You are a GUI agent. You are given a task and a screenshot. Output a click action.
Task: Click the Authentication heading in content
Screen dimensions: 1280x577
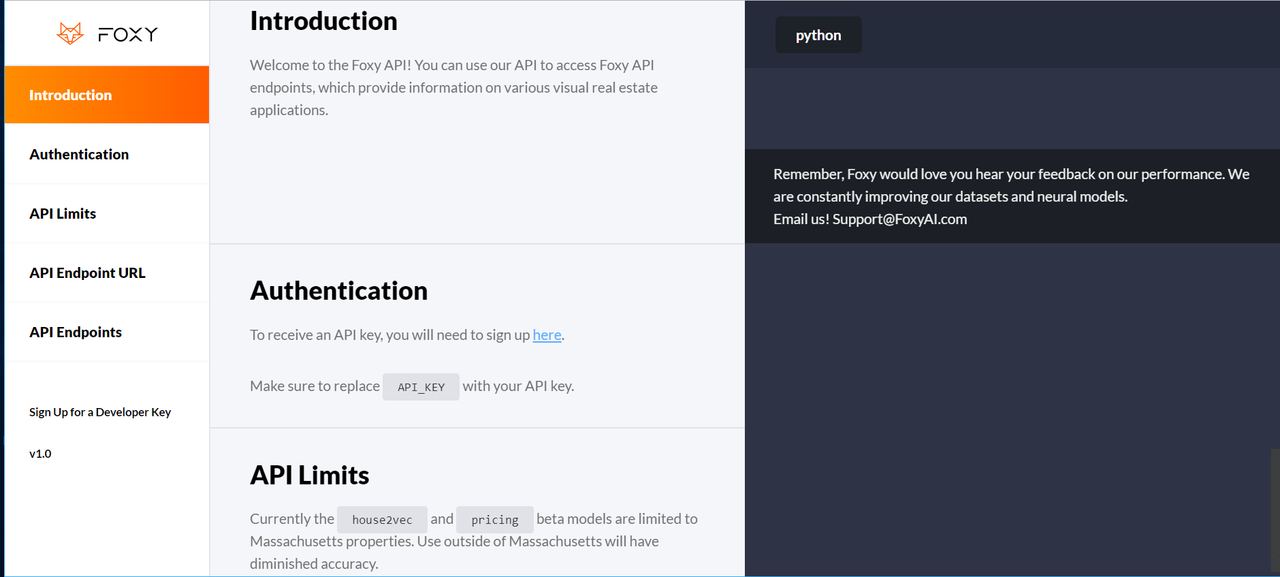point(339,291)
